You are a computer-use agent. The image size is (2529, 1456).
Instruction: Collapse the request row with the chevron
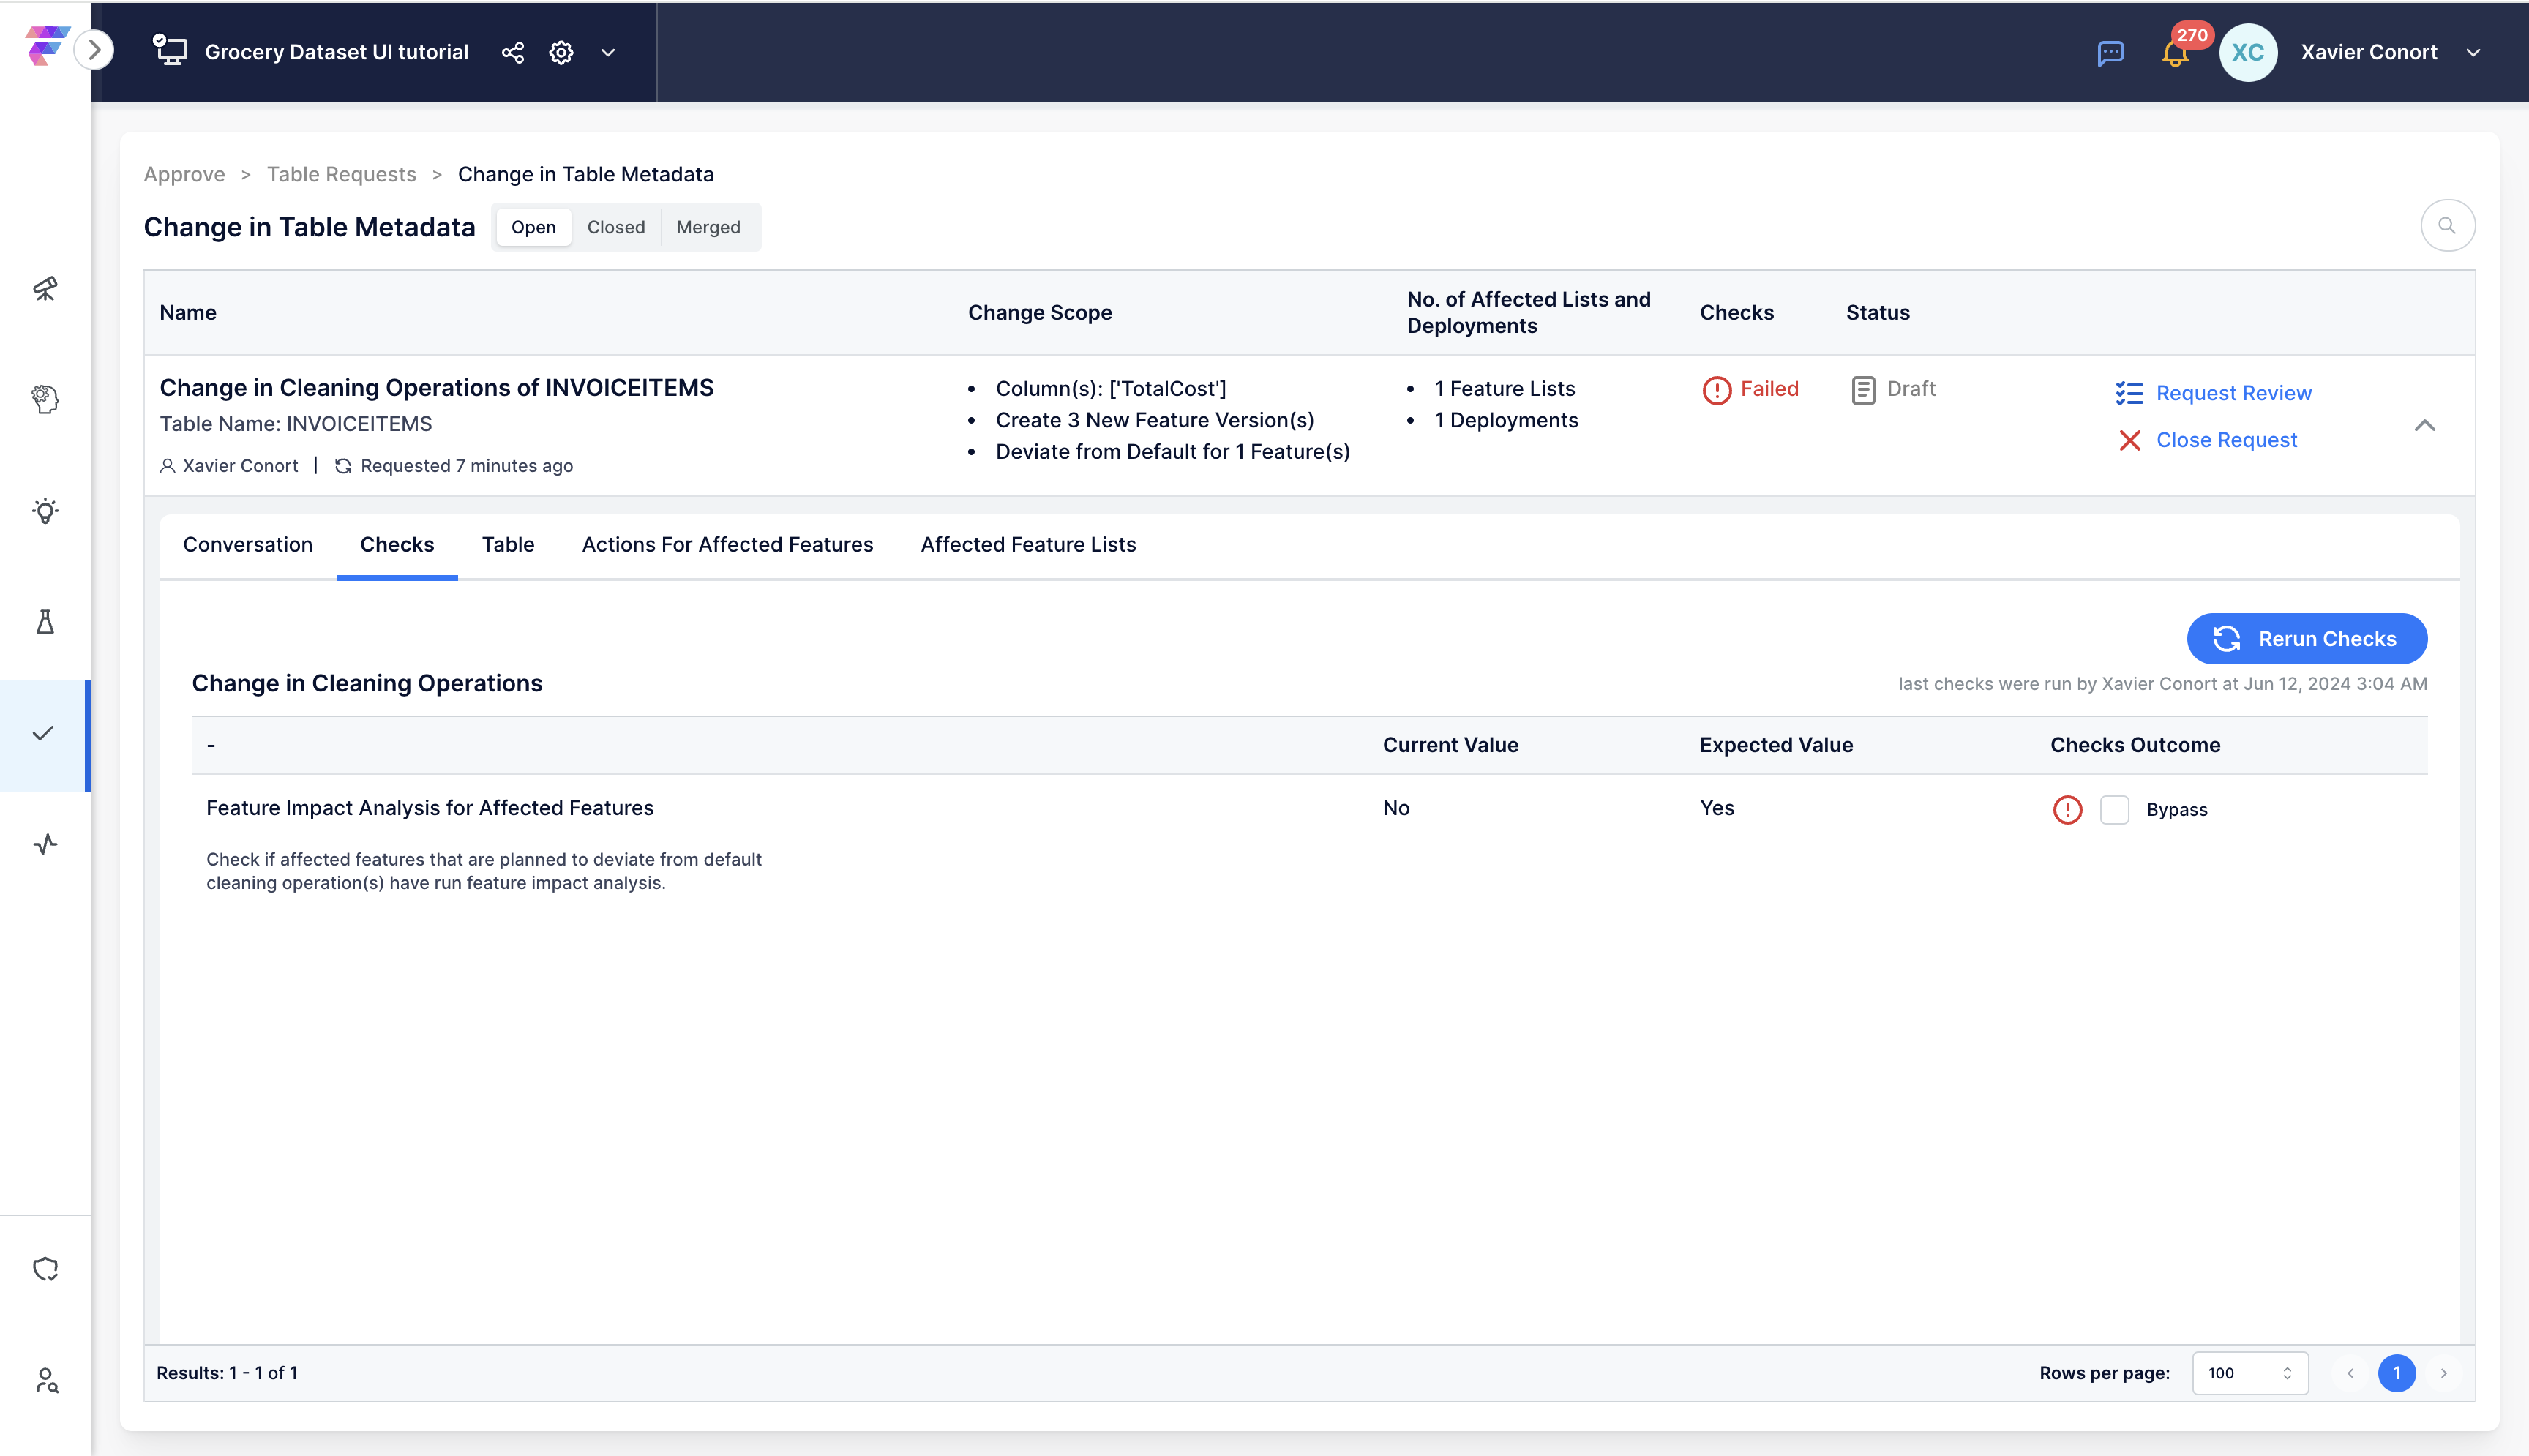(2424, 426)
